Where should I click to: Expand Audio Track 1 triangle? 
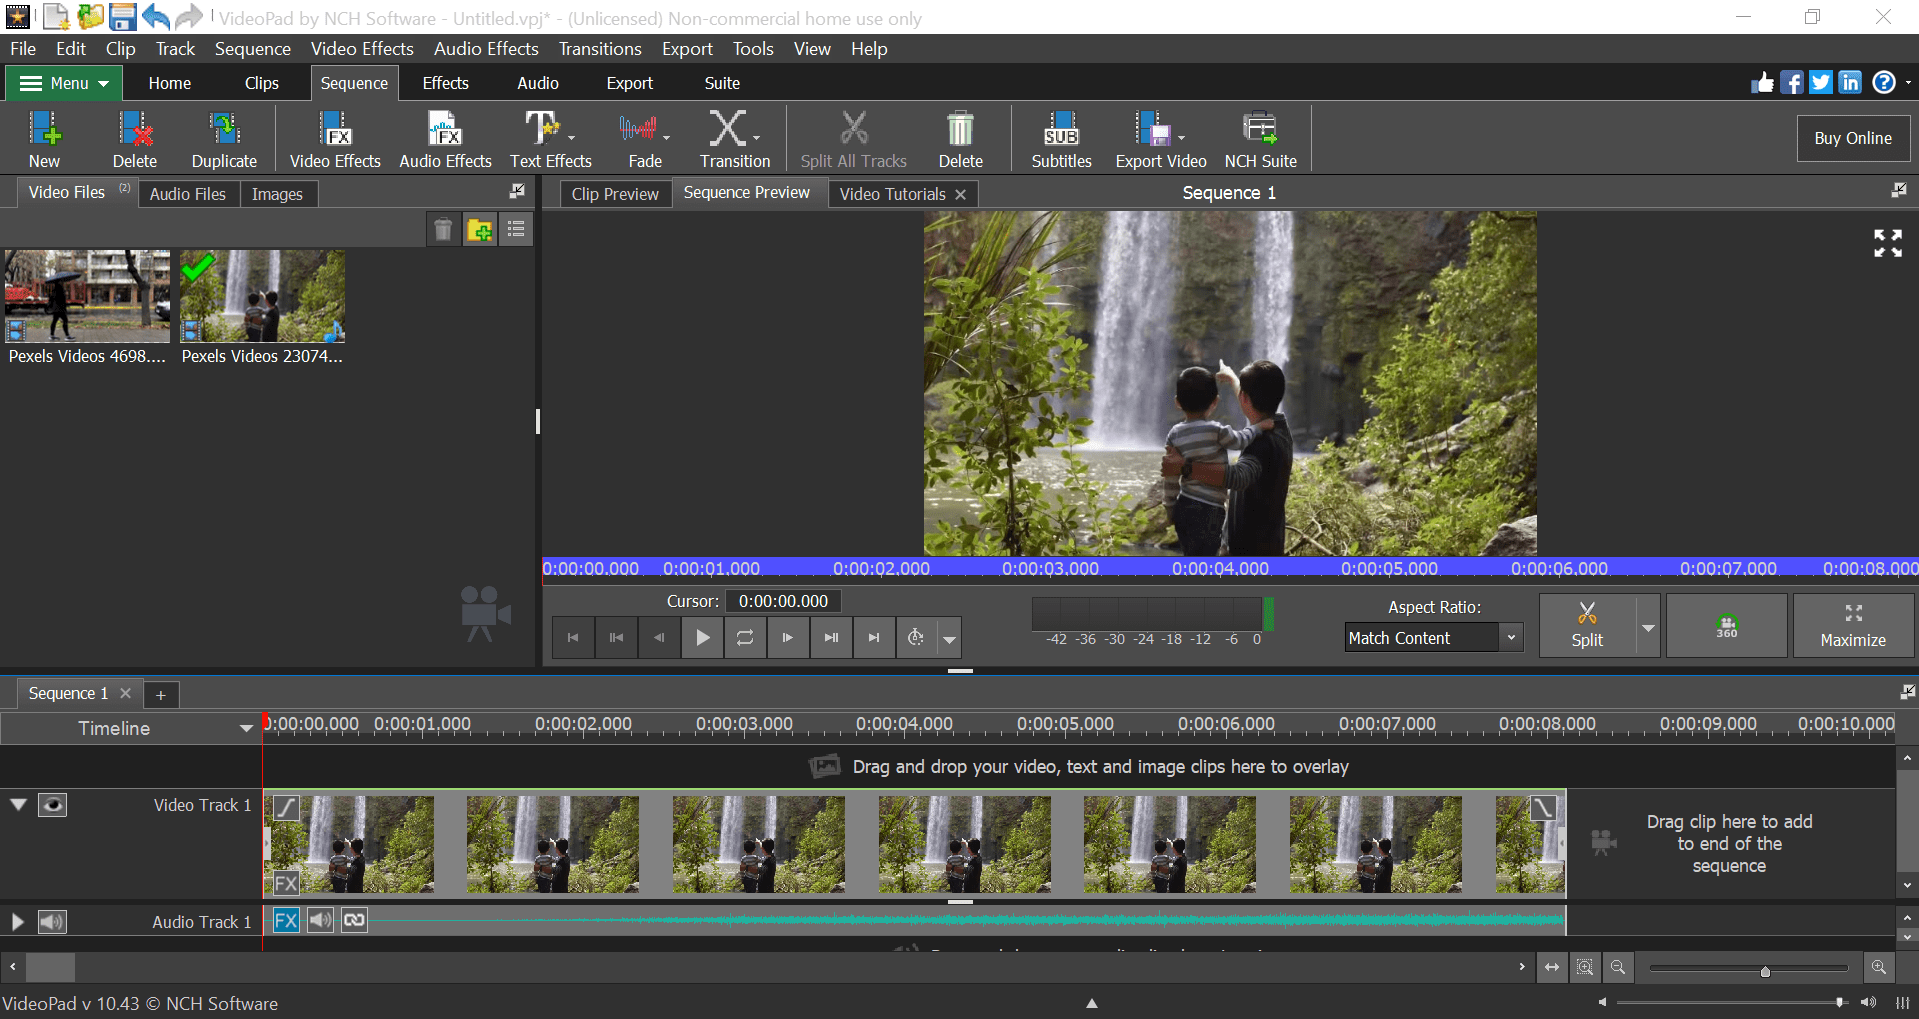point(17,922)
